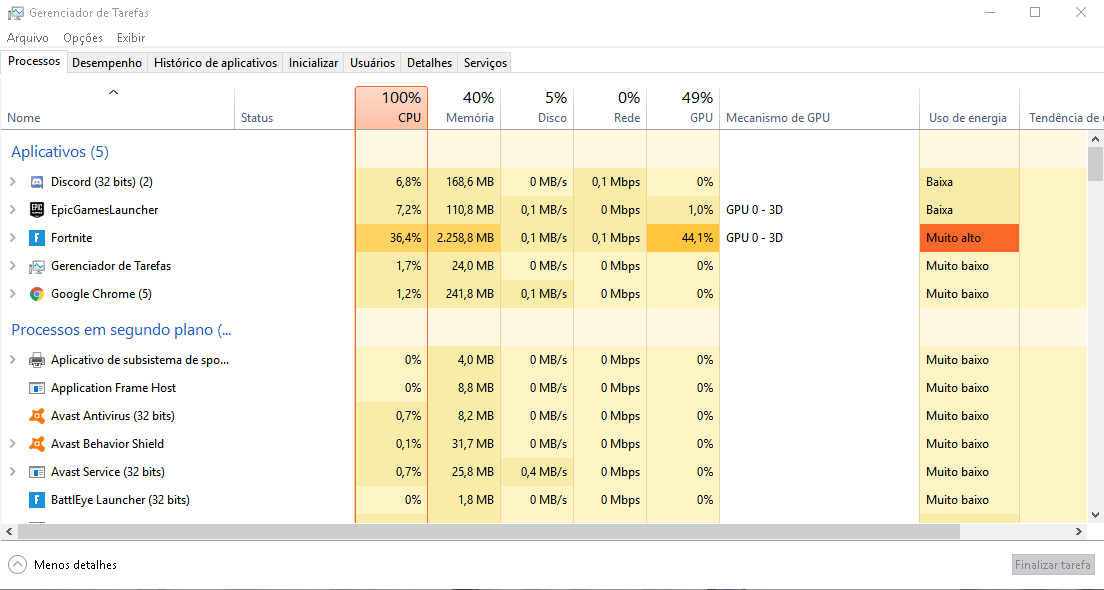Expand the Google Chrome process group
The image size is (1104, 590).
(13, 294)
